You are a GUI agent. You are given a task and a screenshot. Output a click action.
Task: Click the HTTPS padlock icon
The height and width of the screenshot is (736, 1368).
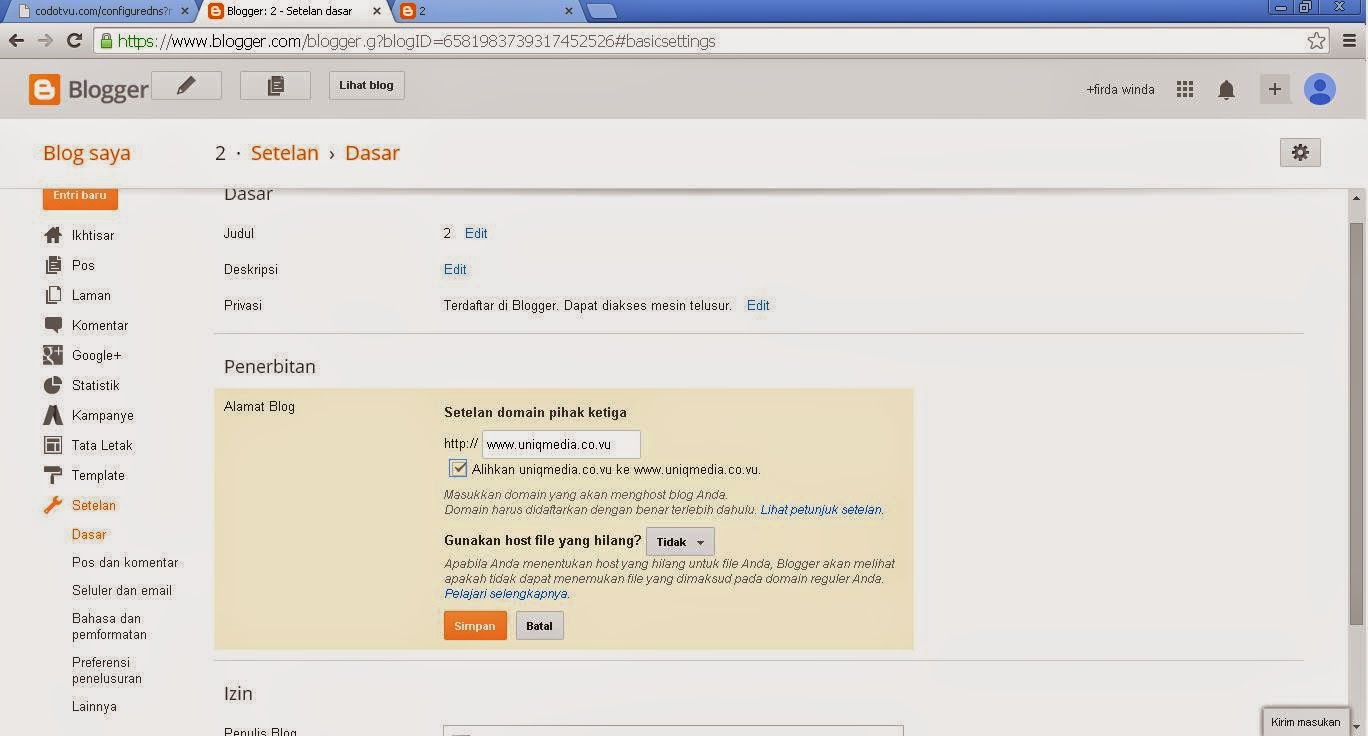(x=106, y=41)
